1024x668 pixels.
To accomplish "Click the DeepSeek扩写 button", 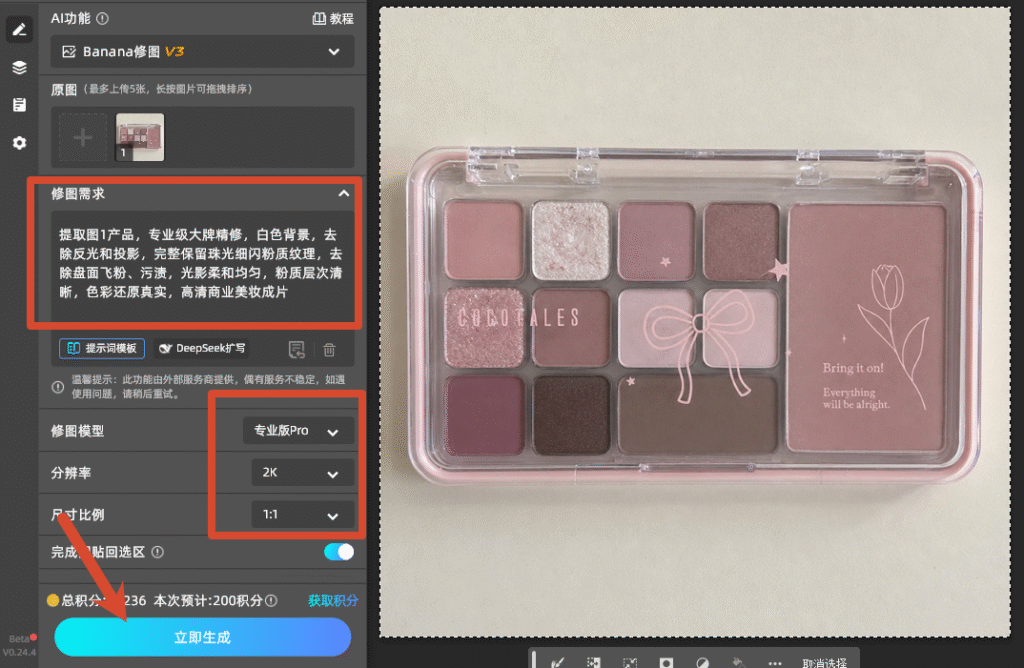I will coord(202,348).
